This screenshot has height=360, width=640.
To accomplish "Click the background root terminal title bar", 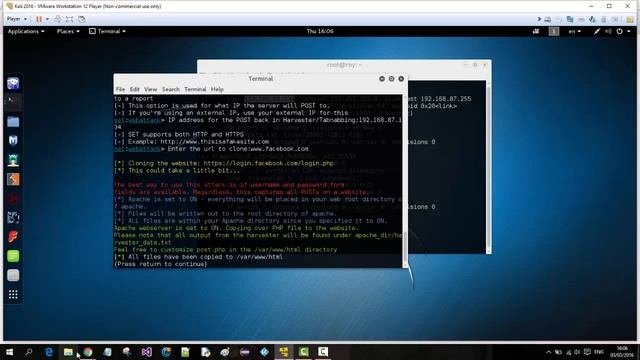I will pos(344,65).
